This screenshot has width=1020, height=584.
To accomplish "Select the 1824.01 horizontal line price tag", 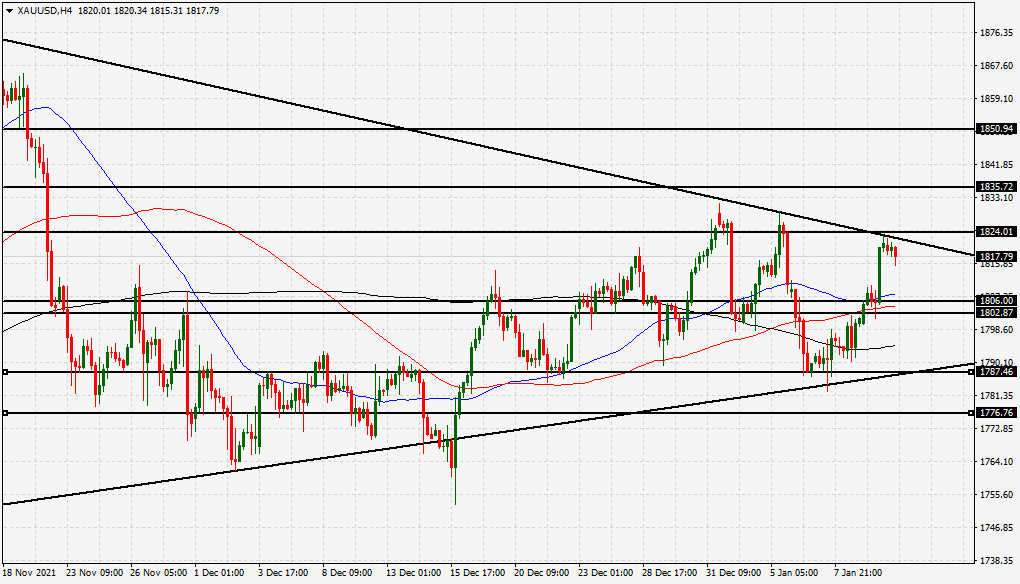I will 997,232.
